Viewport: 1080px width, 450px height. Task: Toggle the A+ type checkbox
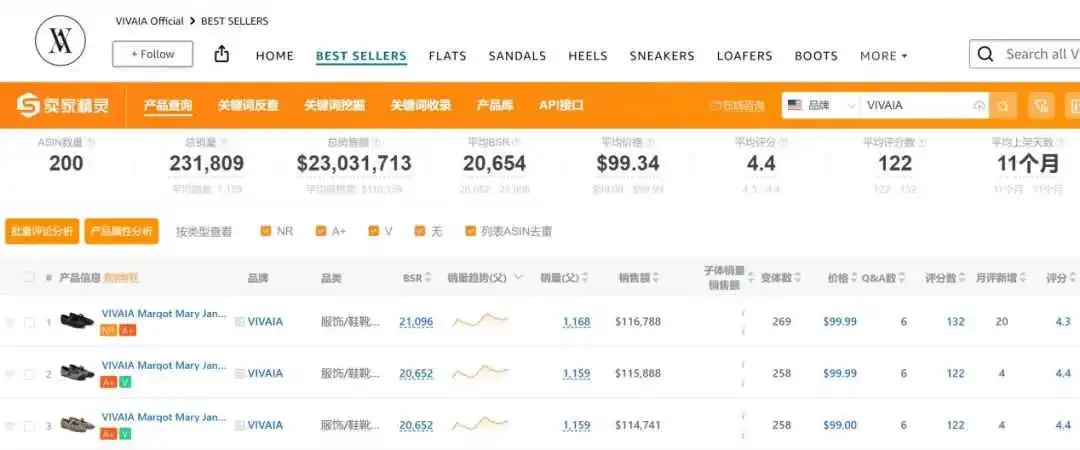(x=321, y=232)
